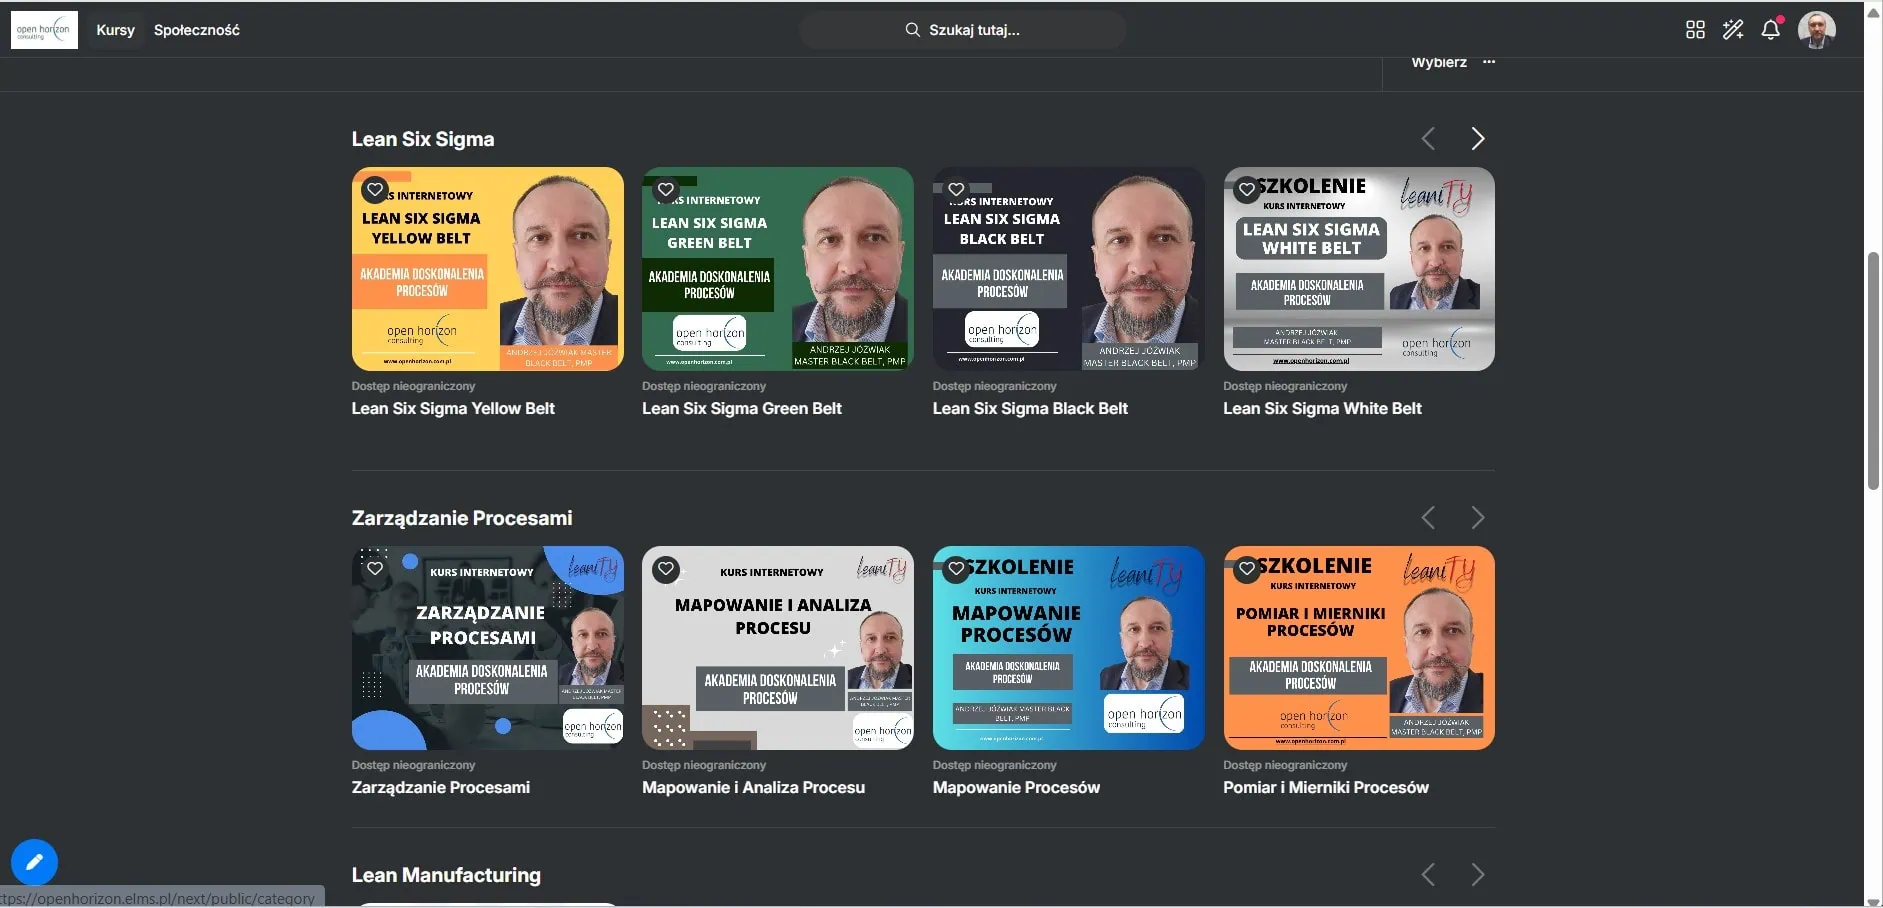Show next courses in Lean Six Sigma row
Viewport: 1883px width, 908px height.
[1477, 139]
